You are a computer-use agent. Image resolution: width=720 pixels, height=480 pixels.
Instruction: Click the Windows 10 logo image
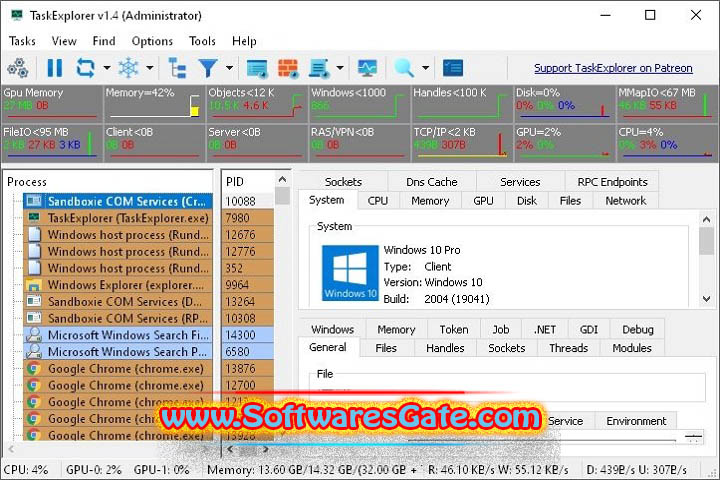(x=350, y=273)
